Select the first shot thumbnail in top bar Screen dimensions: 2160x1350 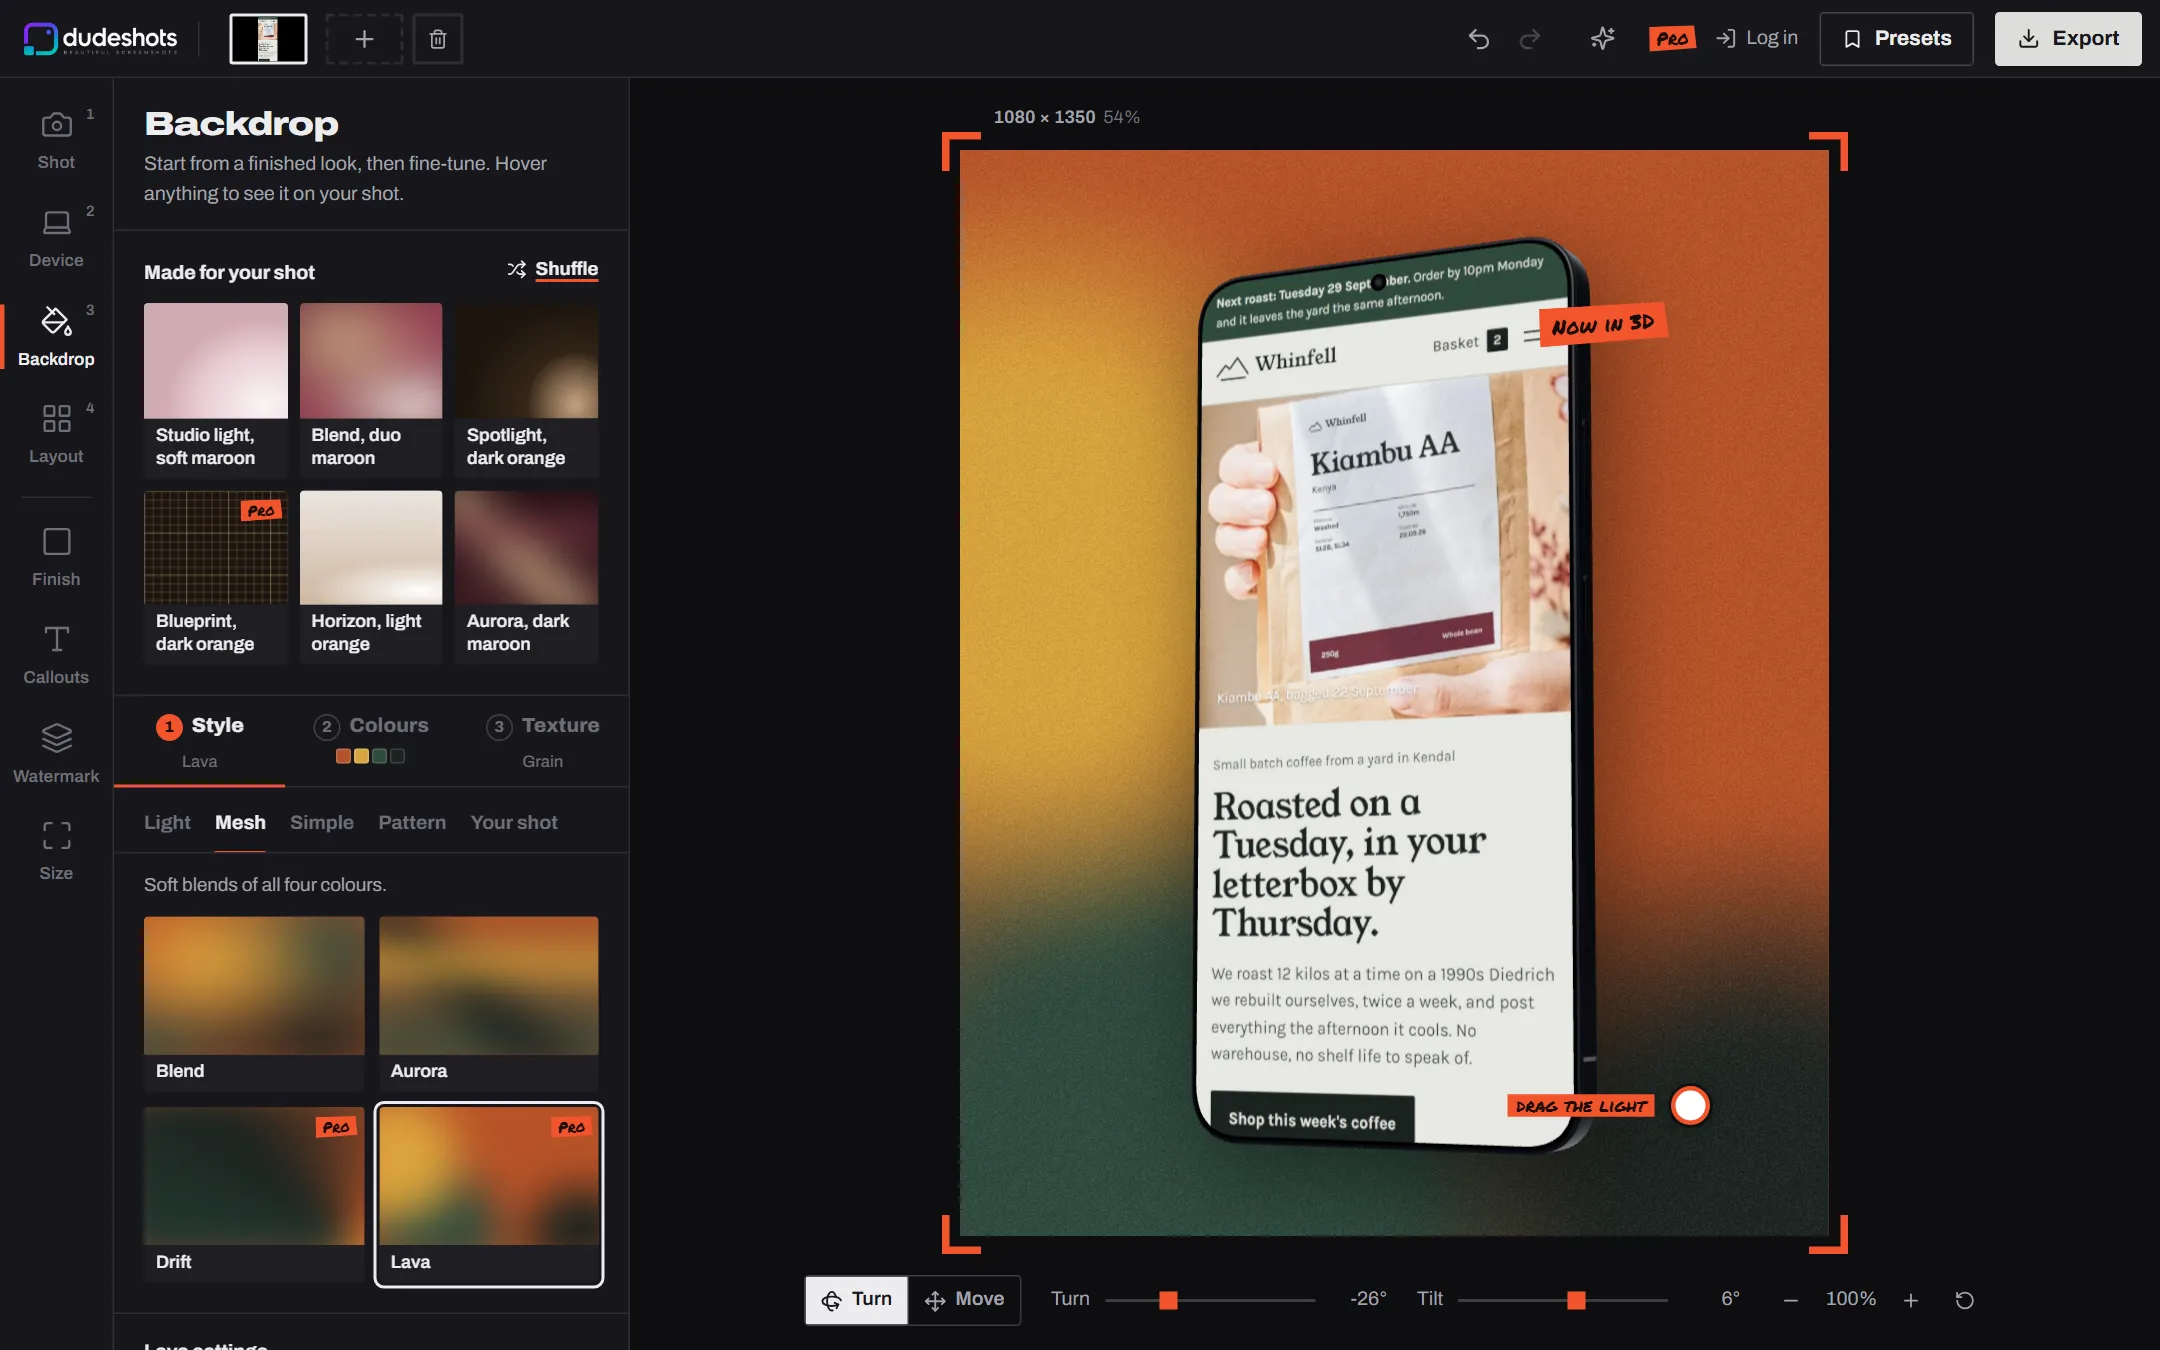(268, 39)
